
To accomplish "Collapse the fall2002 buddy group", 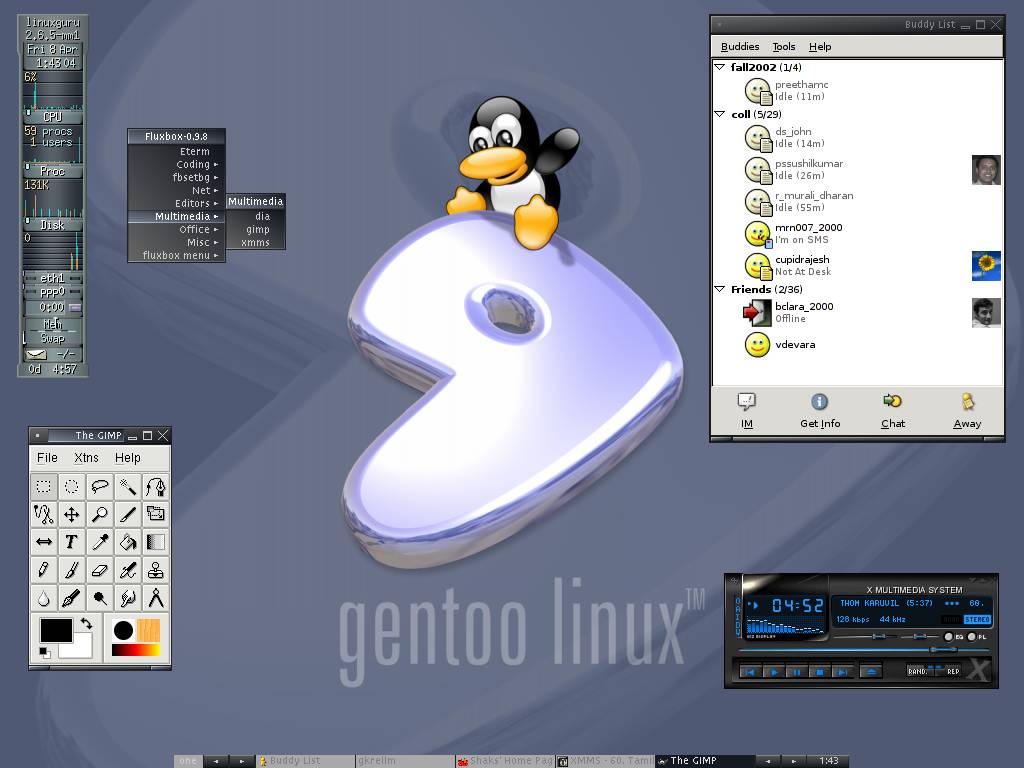I will (x=720, y=67).
